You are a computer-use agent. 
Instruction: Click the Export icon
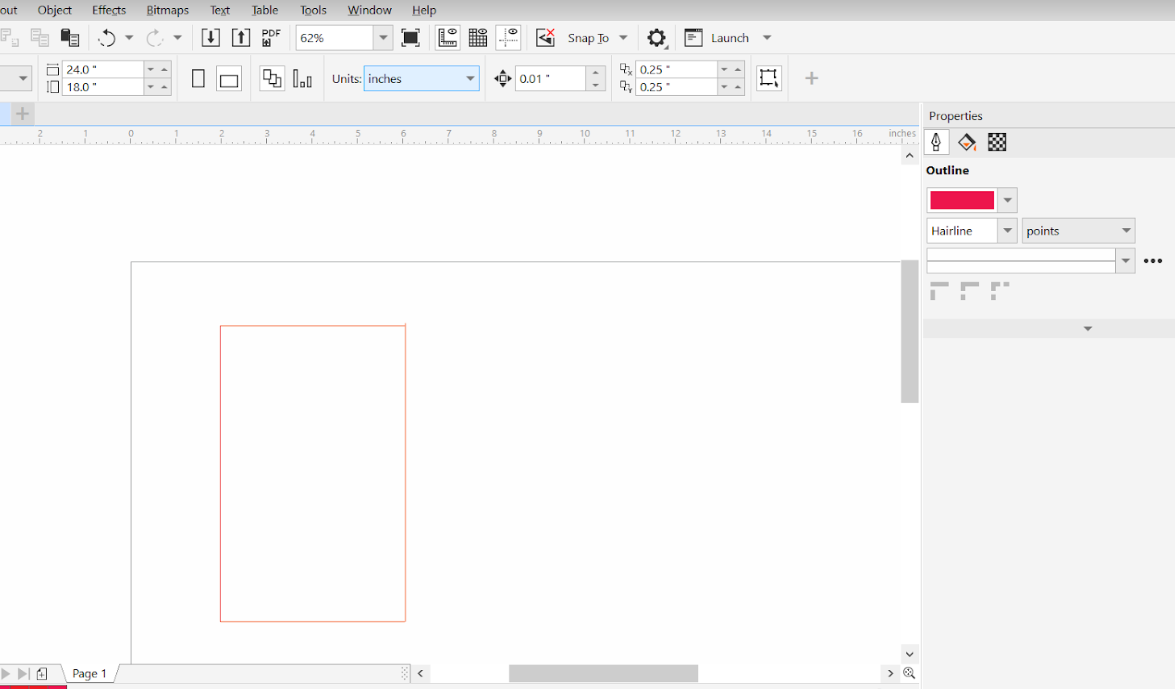point(241,37)
